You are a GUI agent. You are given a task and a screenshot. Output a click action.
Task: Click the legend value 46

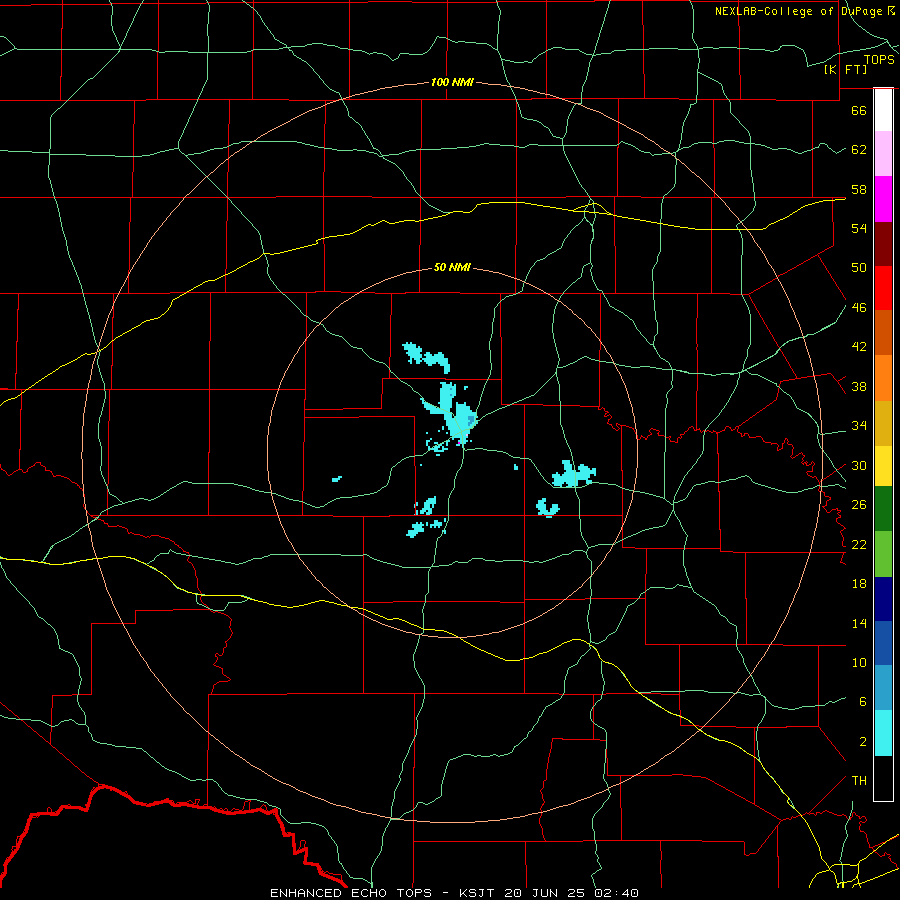click(x=859, y=308)
